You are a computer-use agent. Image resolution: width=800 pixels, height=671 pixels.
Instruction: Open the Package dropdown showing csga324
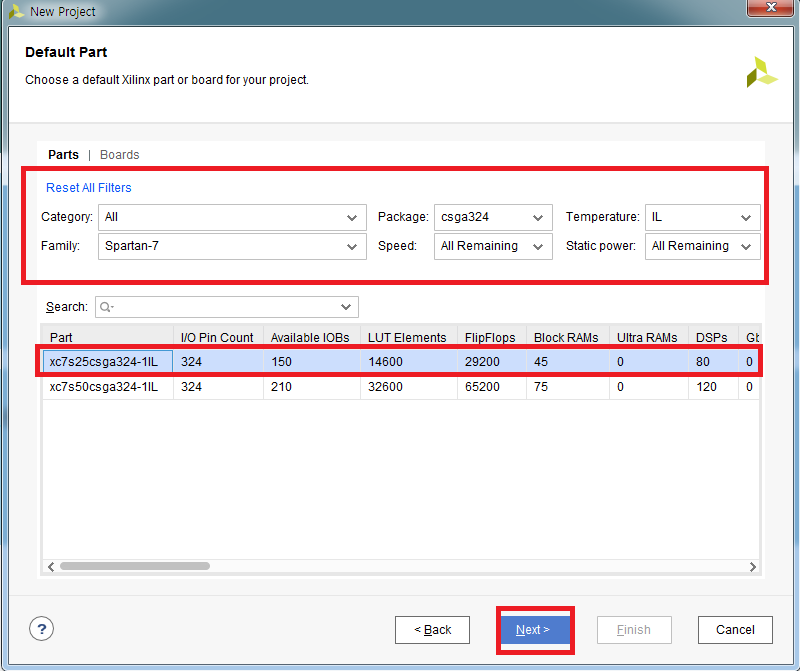tap(493, 217)
